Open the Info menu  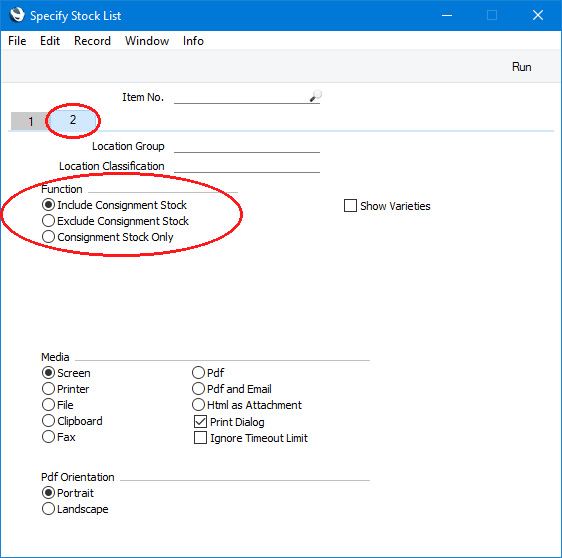click(x=193, y=41)
